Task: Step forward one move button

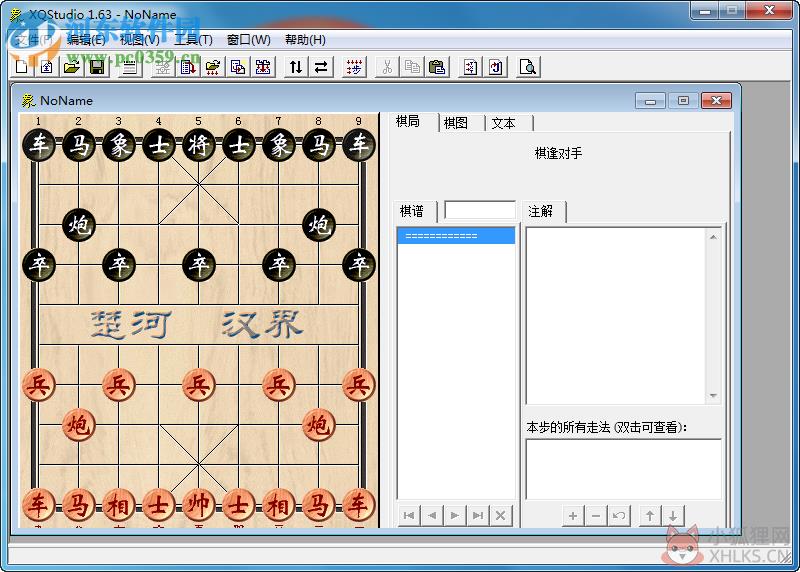Action: tap(455, 515)
